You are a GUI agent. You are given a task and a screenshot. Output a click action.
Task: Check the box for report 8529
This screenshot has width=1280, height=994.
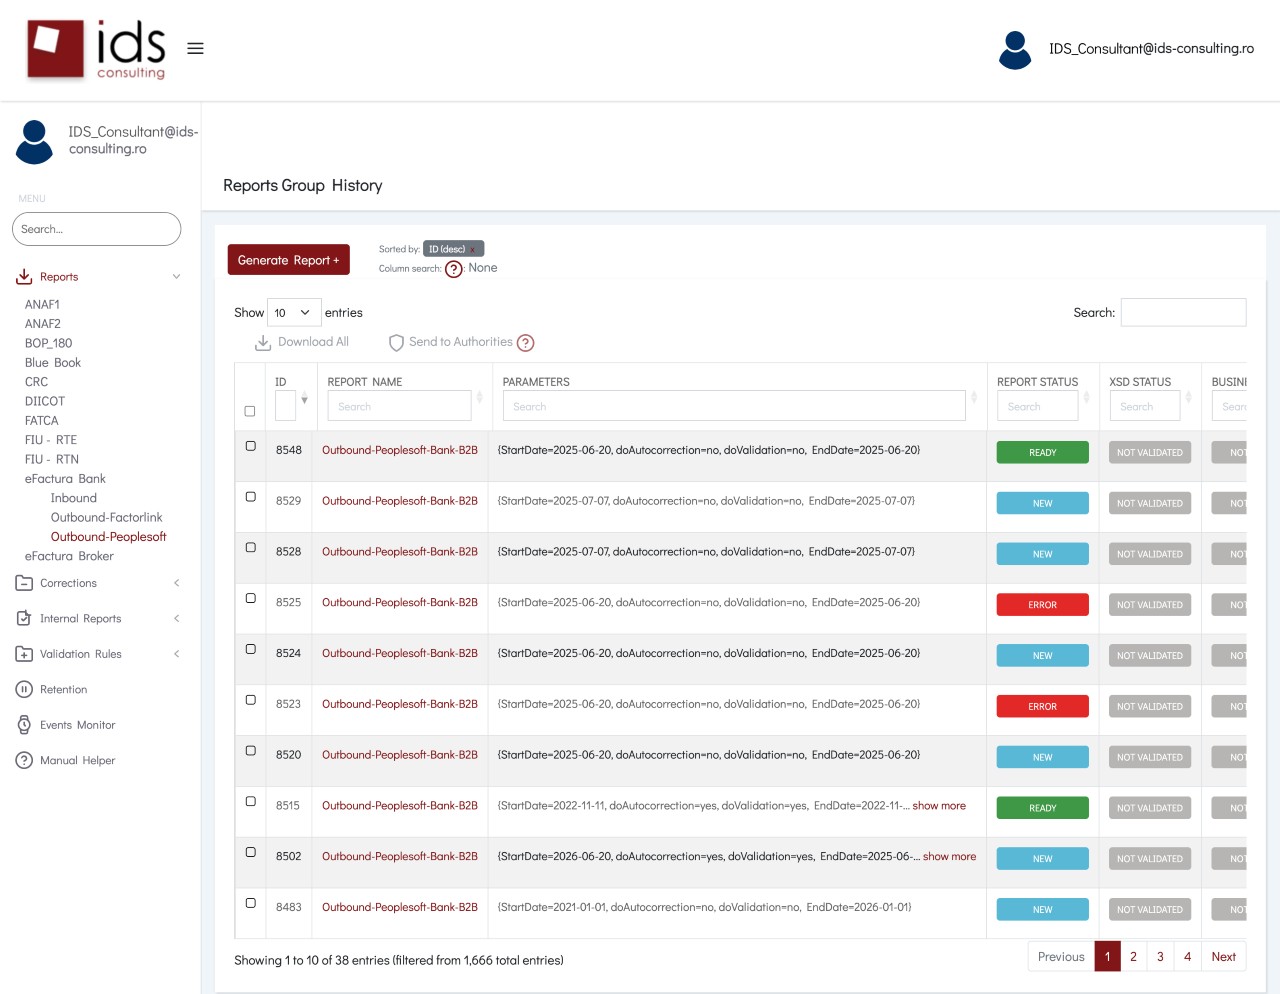(251, 497)
